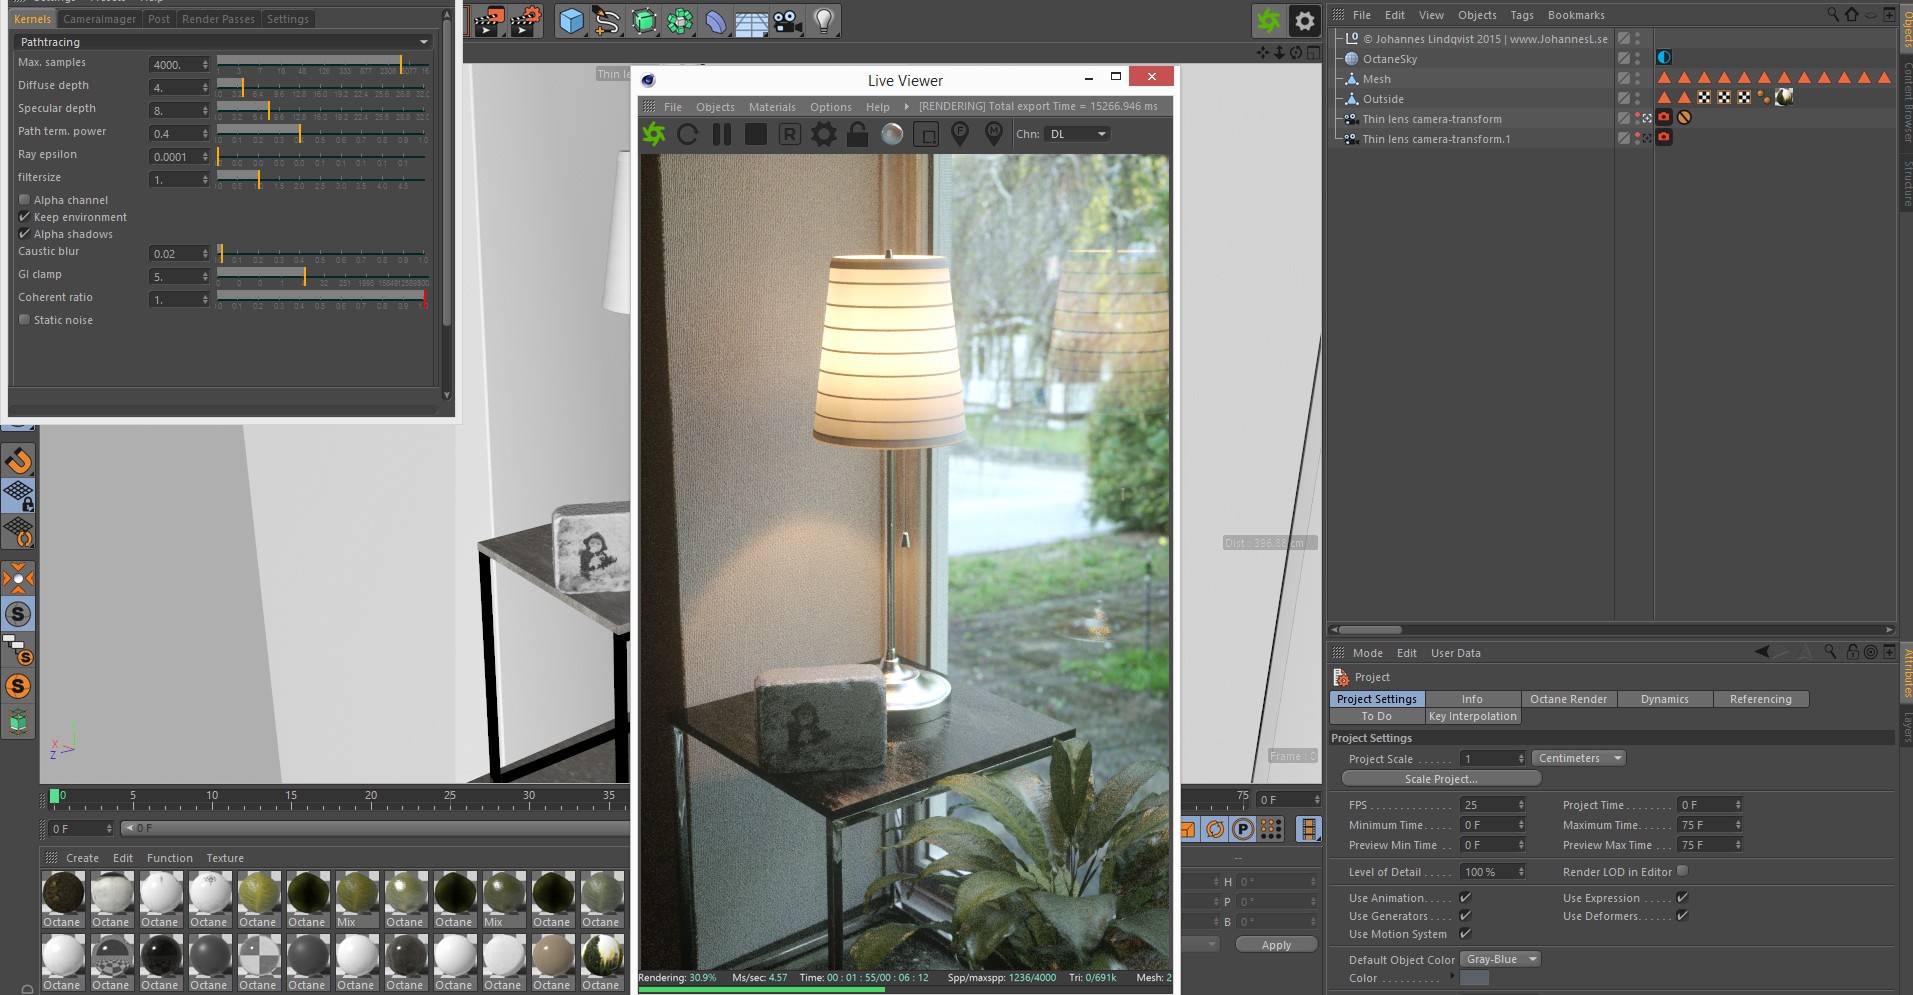Click the planar workplane rotate icon
This screenshot has width=1913, height=995.
pos(19,532)
